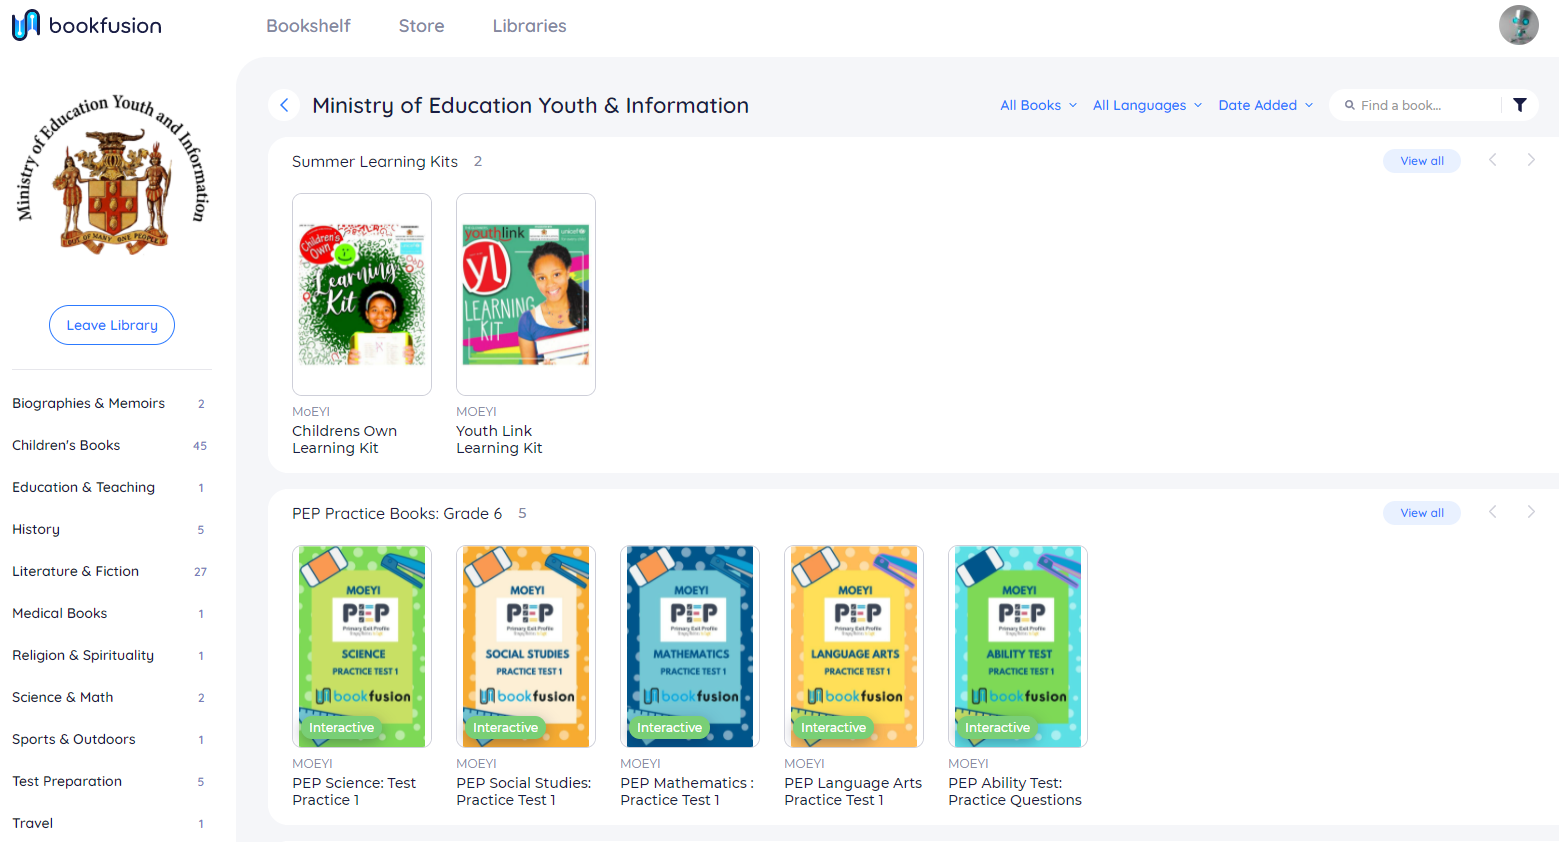1559x842 pixels.
Task: View all Summer Learning Kits
Action: click(x=1422, y=161)
